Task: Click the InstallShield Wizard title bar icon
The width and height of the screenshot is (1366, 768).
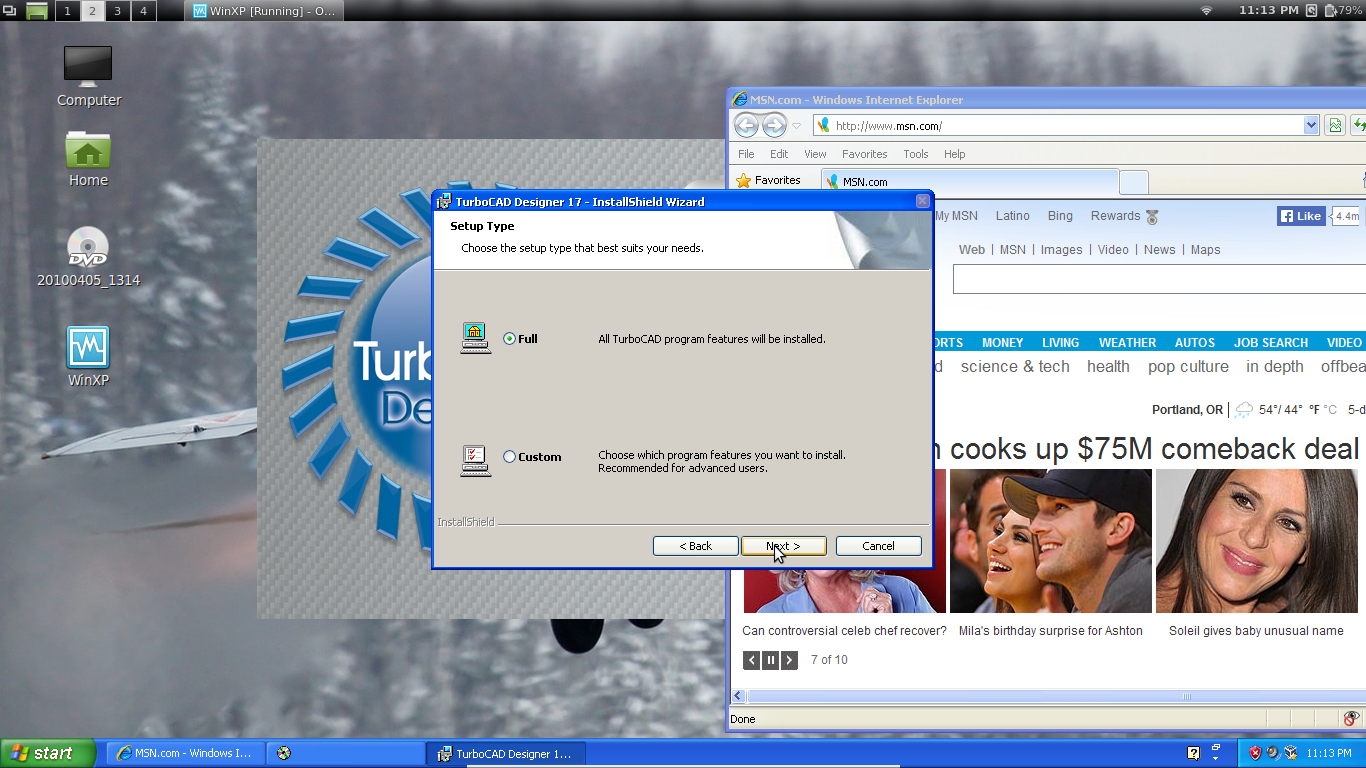Action: [445, 201]
